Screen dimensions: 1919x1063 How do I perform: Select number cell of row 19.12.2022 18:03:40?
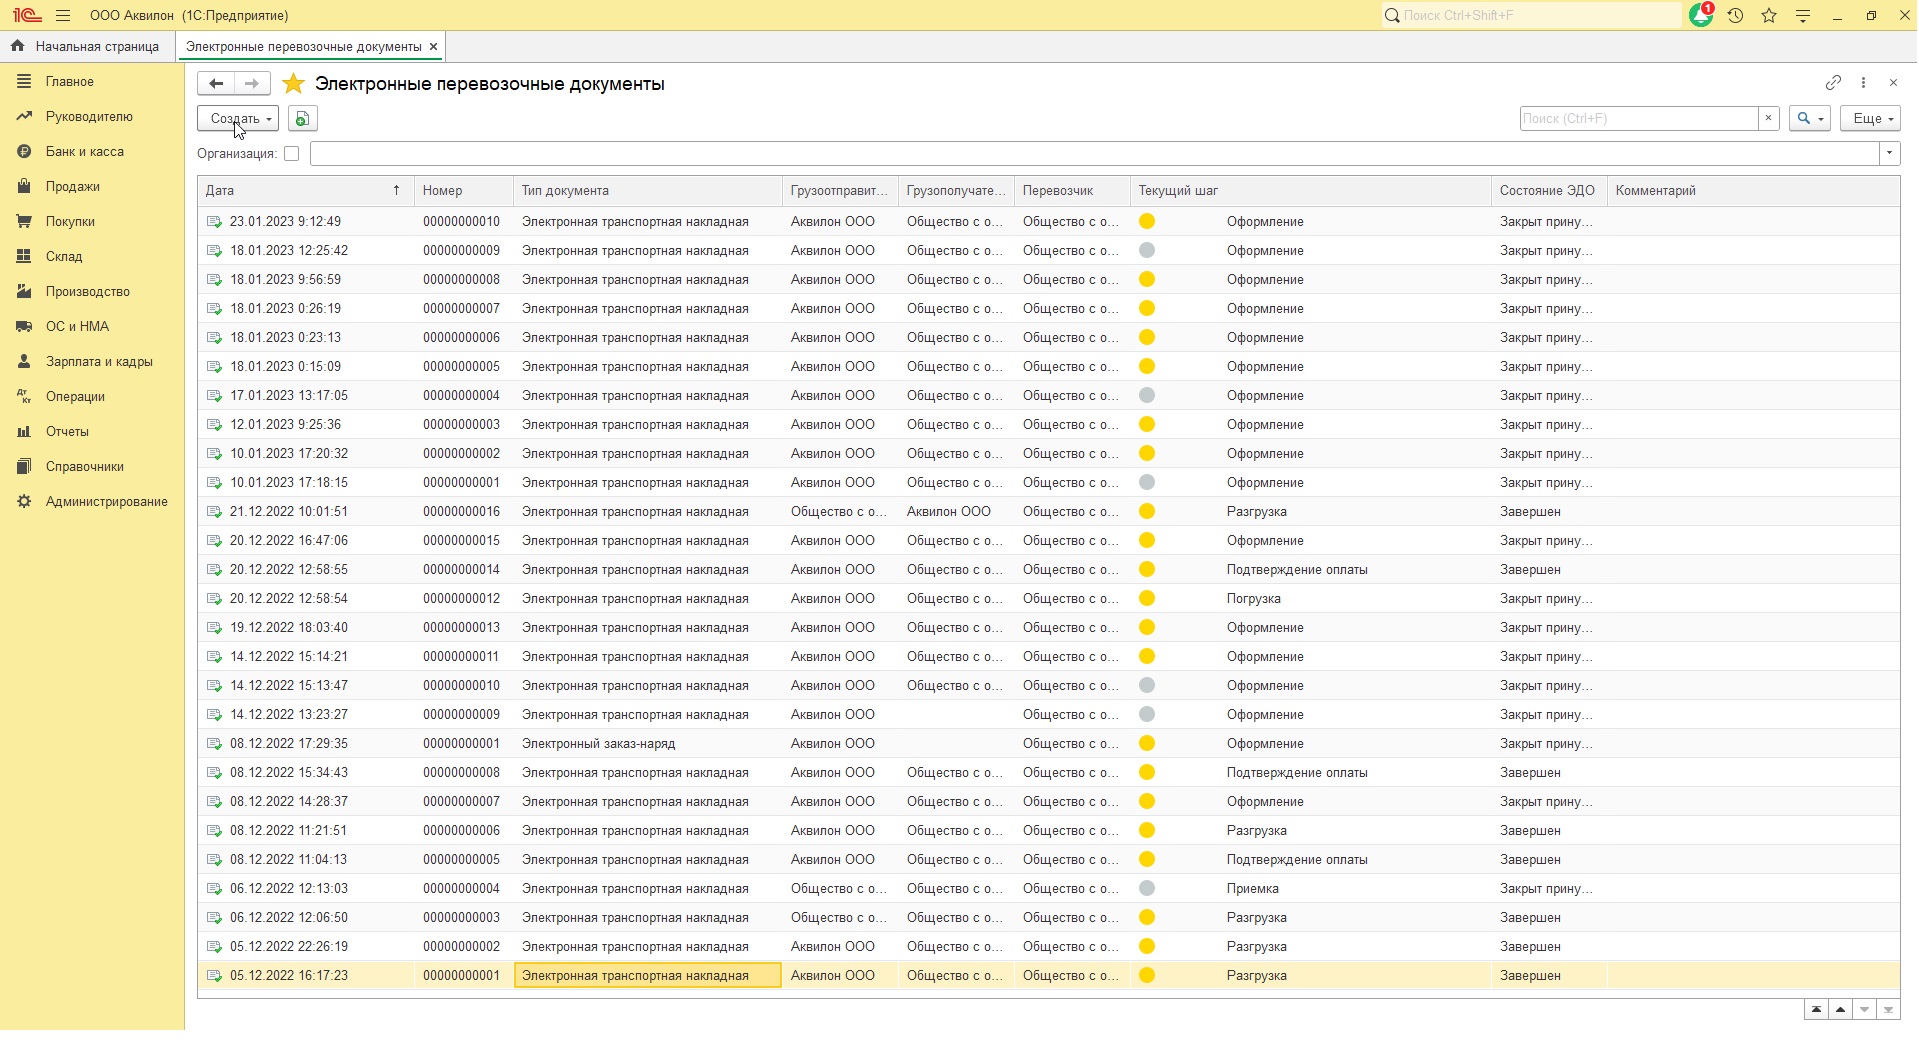464,628
